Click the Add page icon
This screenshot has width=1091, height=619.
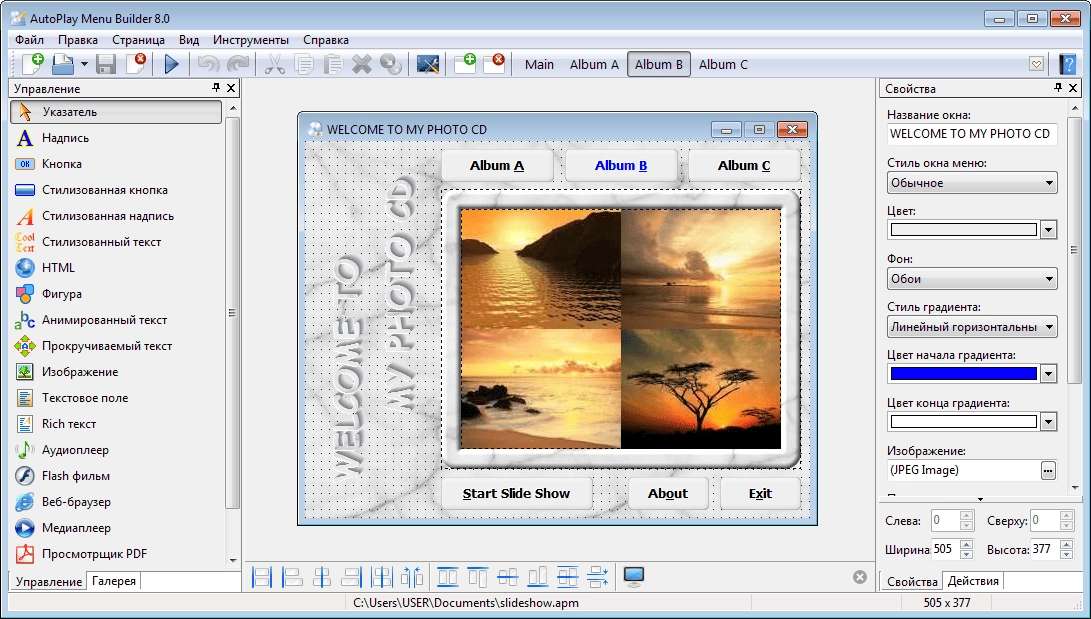click(x=465, y=64)
